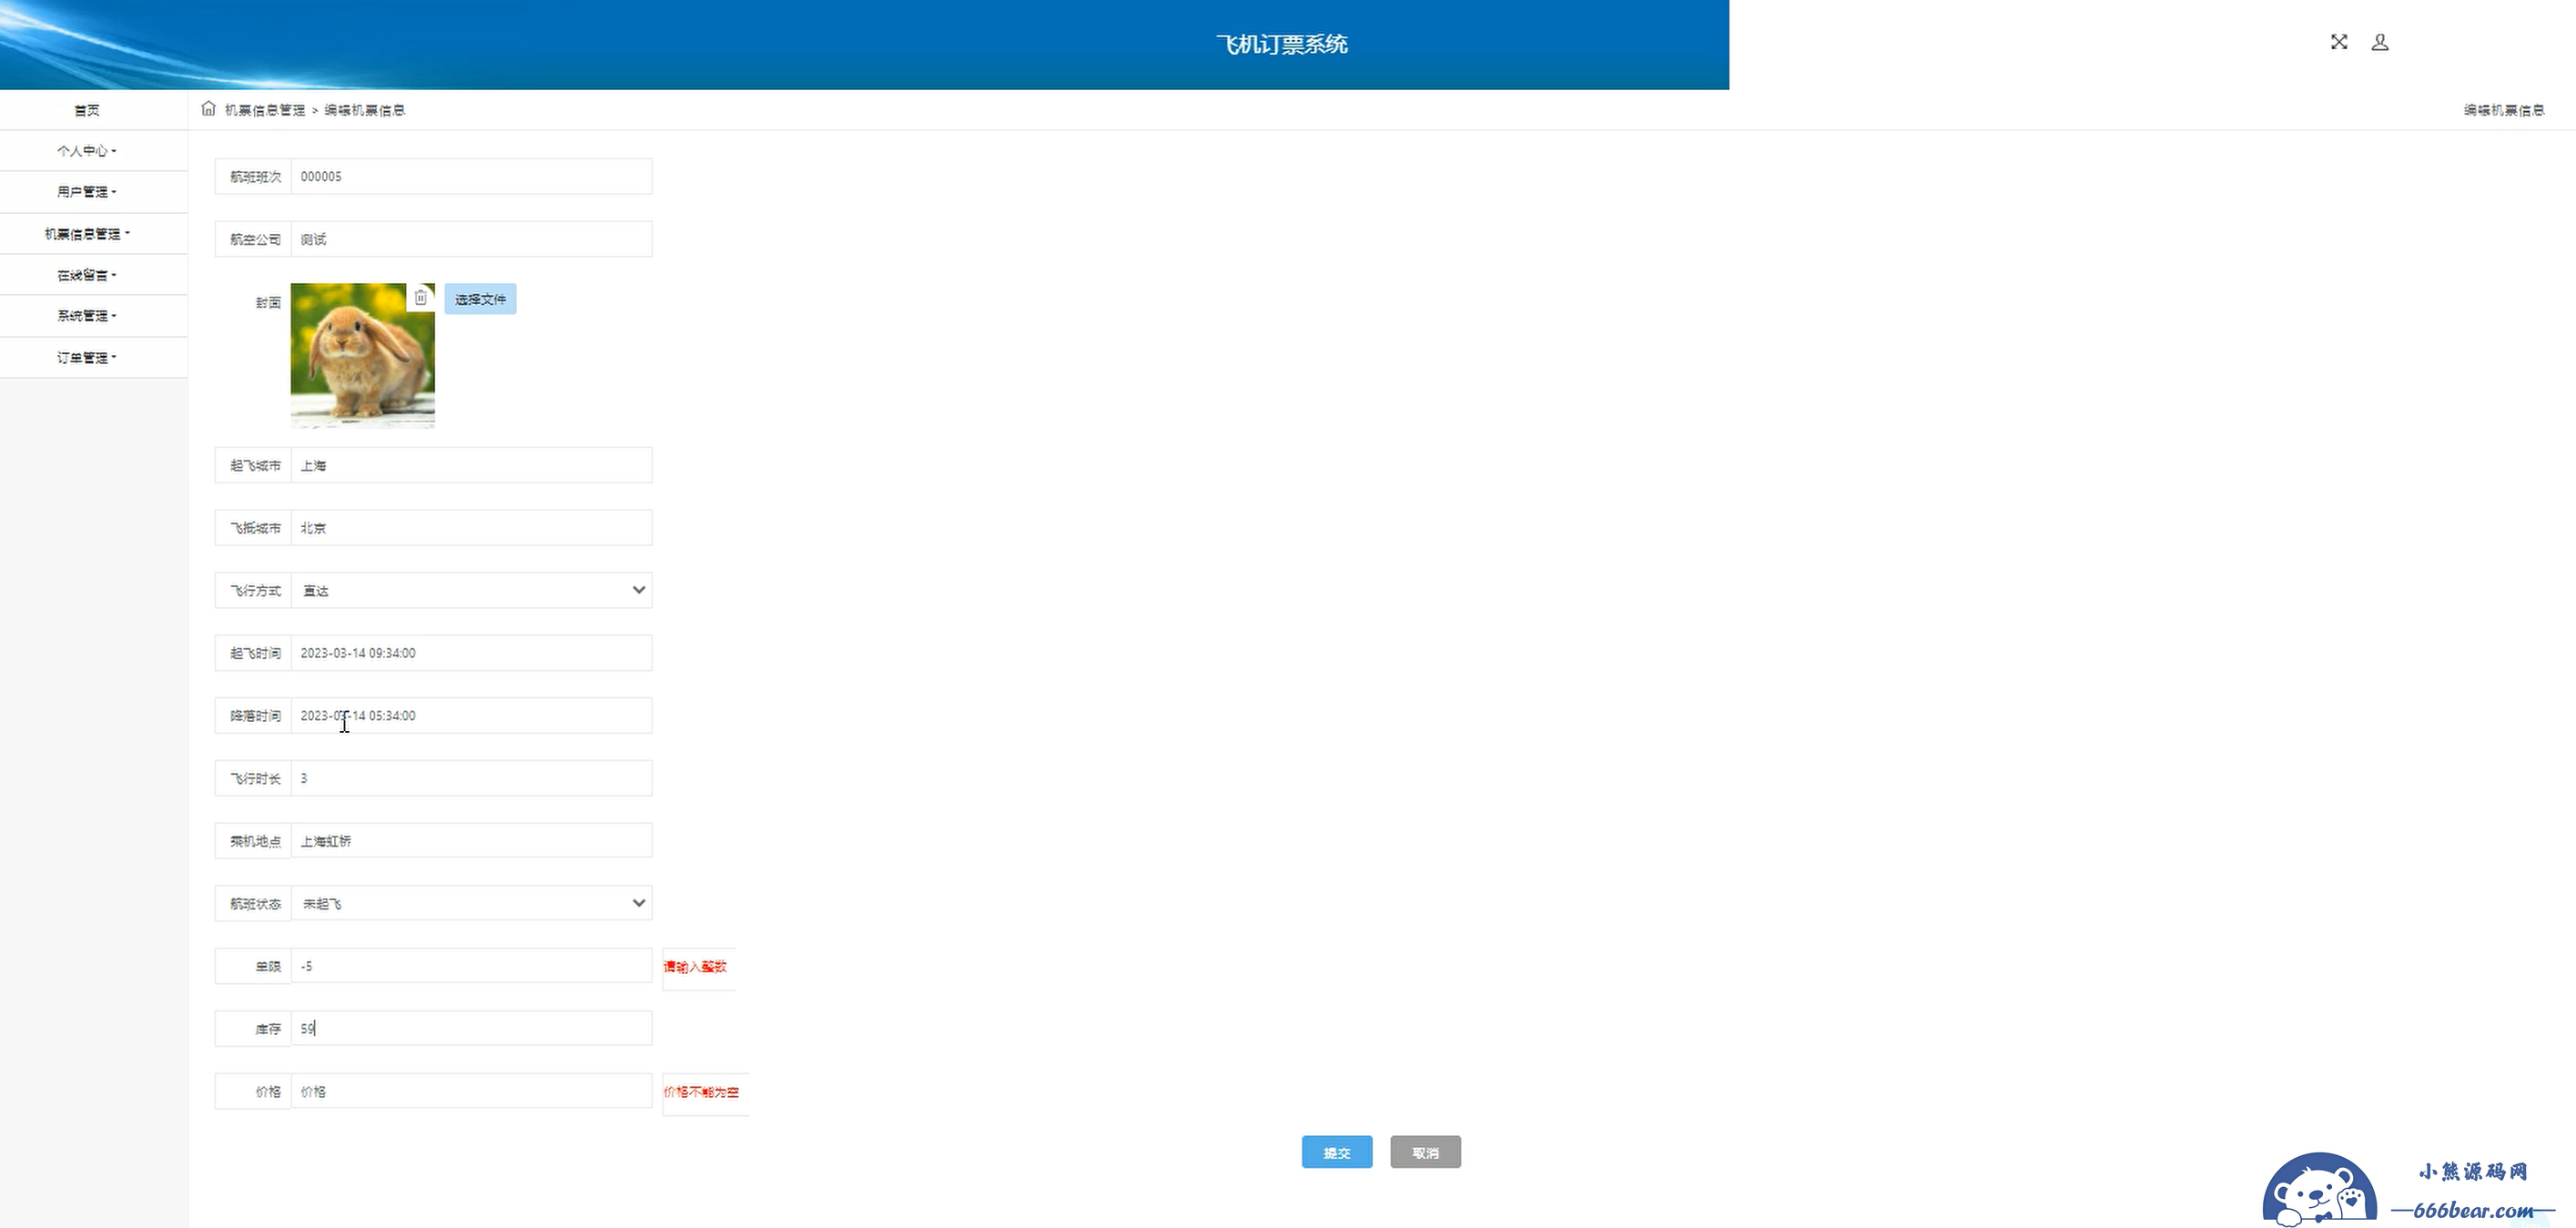Expand the 个人中心 sidebar menu
The height and width of the screenshot is (1228, 2576).
pyautogui.click(x=87, y=151)
